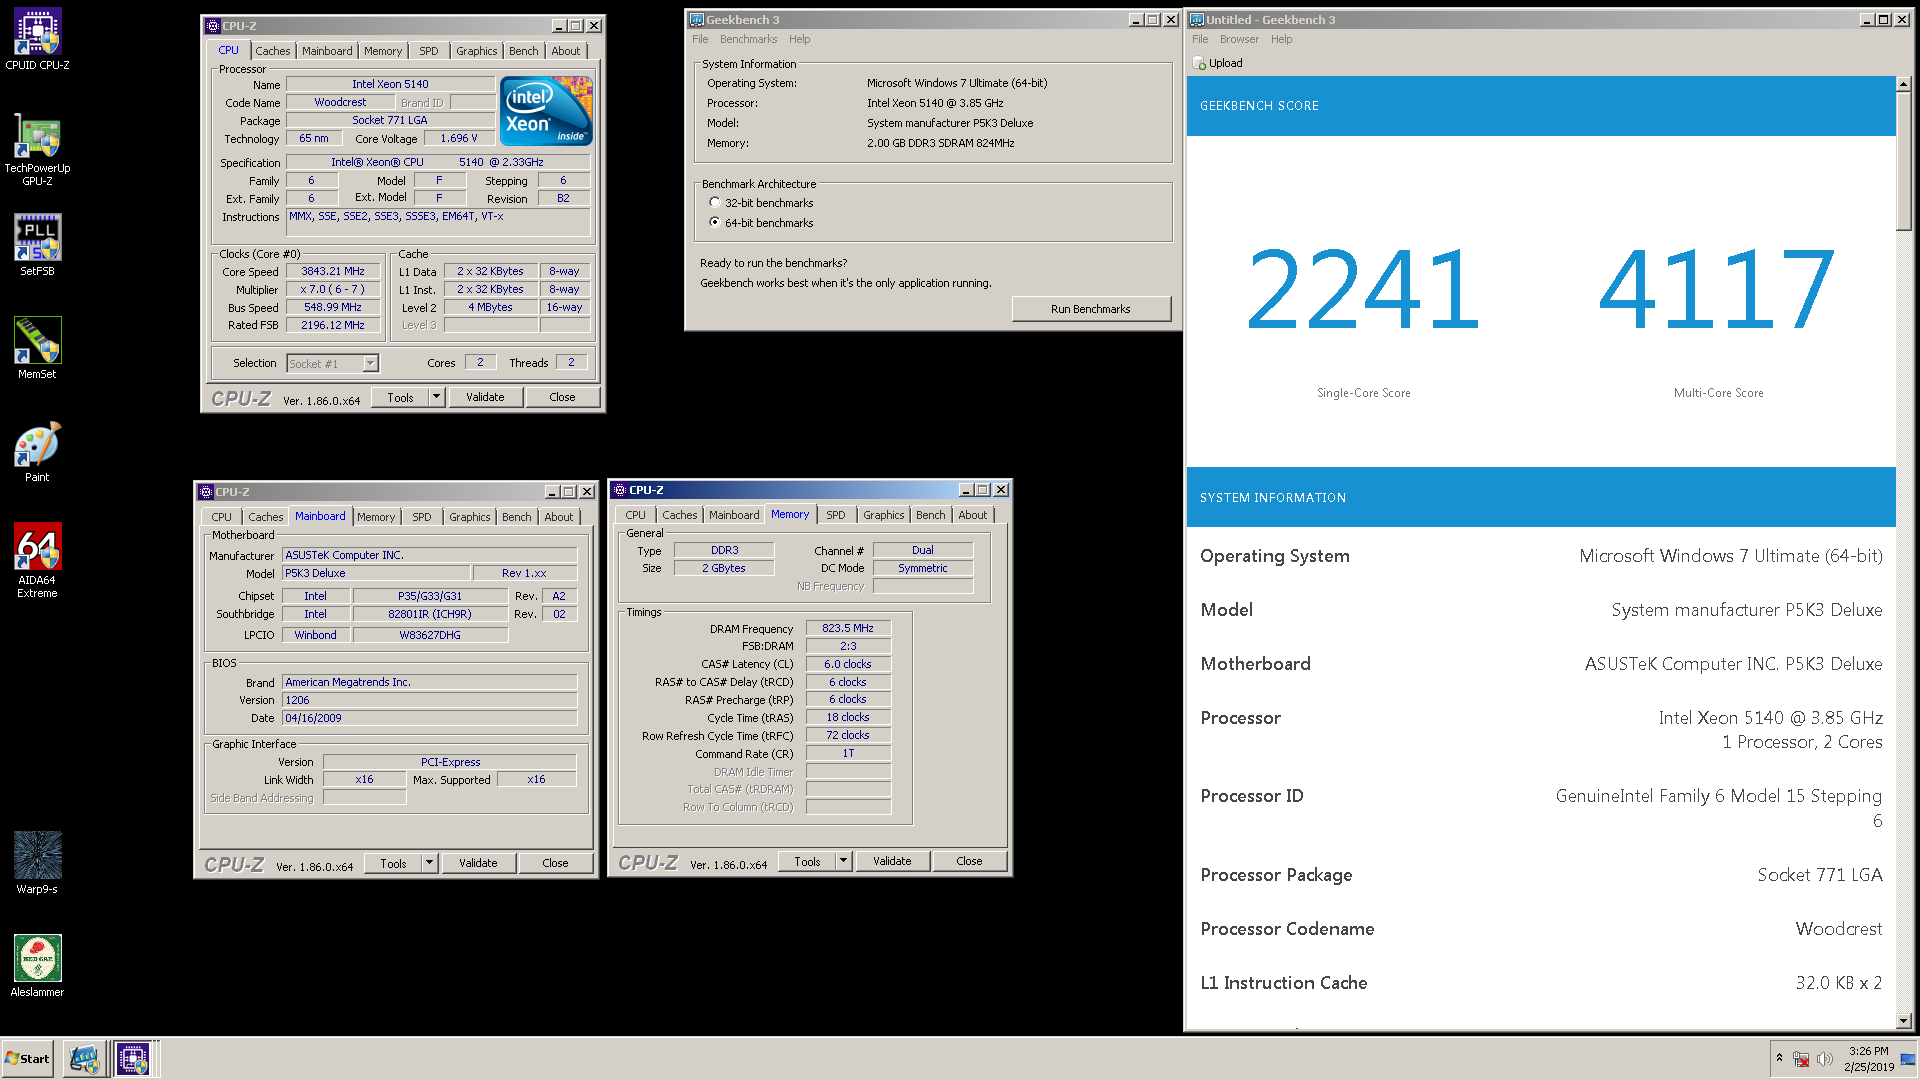Open volume tray icon

[1824, 1059]
